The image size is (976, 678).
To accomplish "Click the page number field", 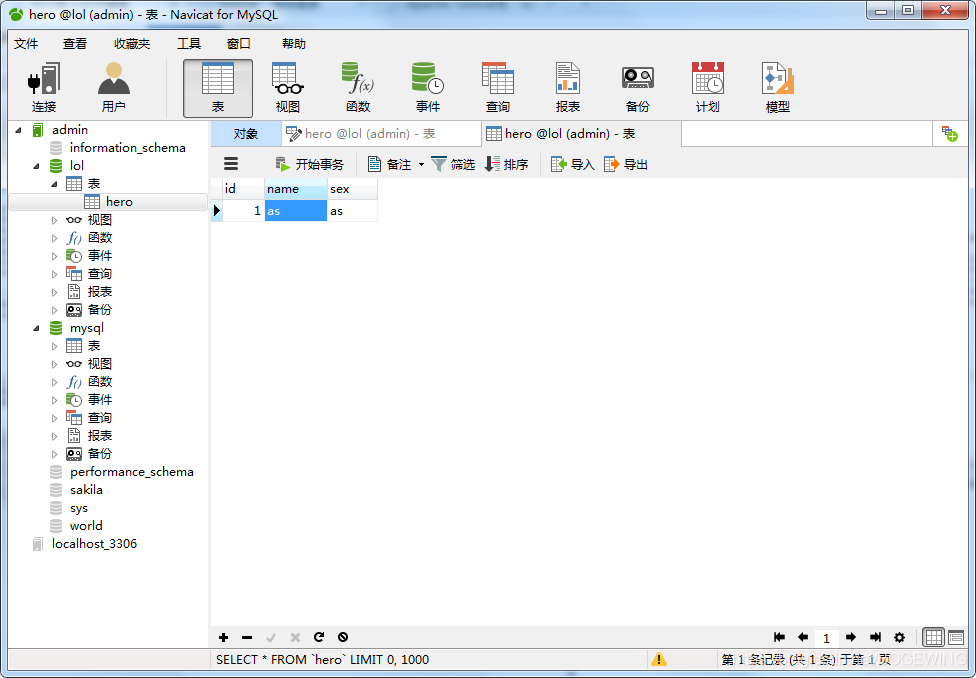I will click(827, 638).
